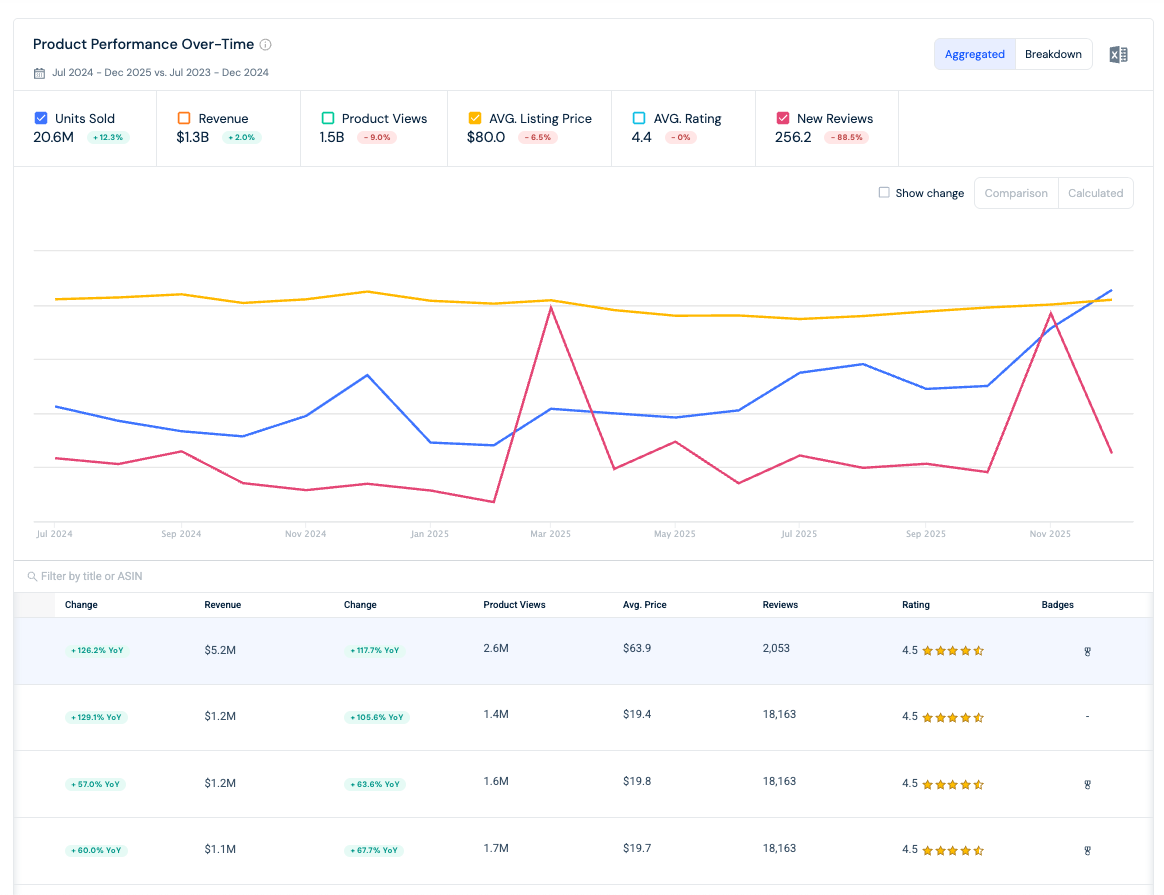Viewport: 1164px width, 895px height.
Task: Open the info icon beside Product Performance Over-Time
Action: 265,45
